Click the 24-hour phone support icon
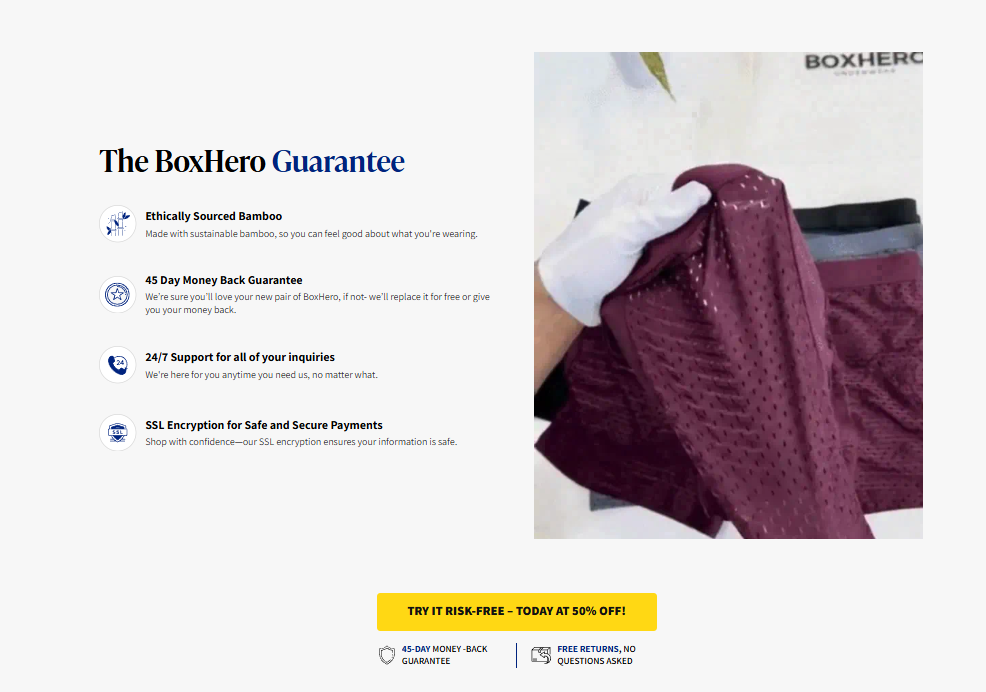 118,364
